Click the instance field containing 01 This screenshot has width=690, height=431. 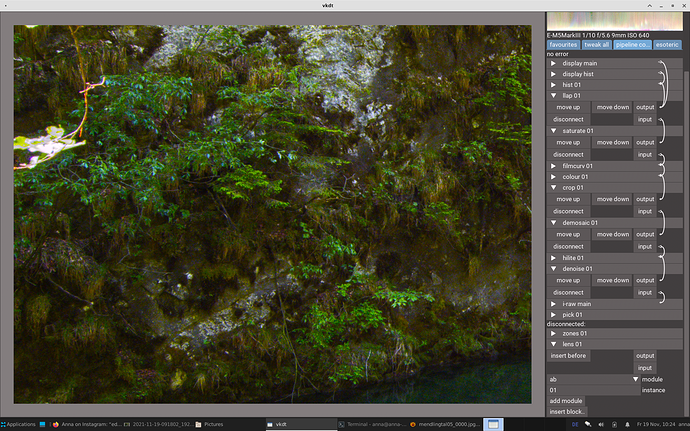click(x=593, y=390)
